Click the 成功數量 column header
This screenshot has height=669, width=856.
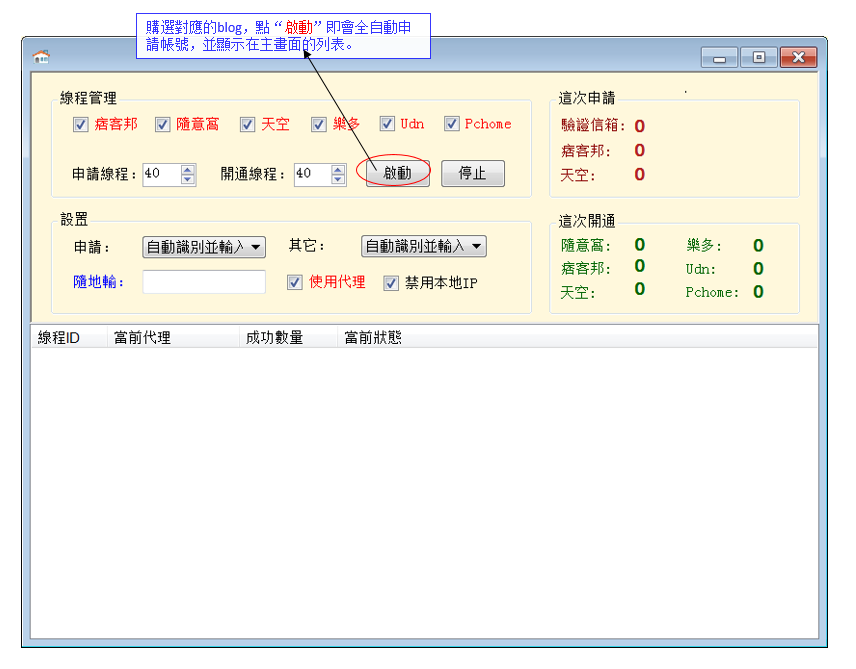274,338
